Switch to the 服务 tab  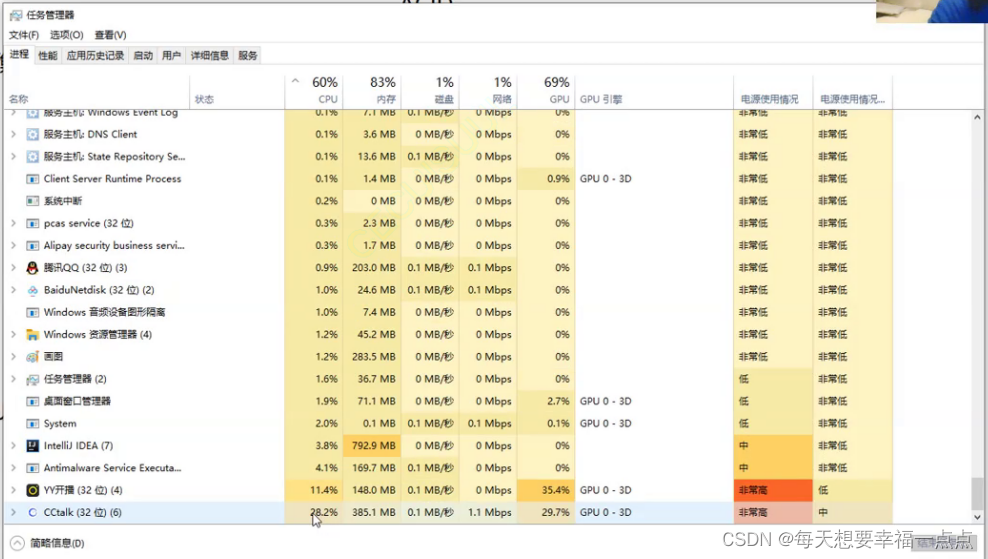[x=248, y=55]
